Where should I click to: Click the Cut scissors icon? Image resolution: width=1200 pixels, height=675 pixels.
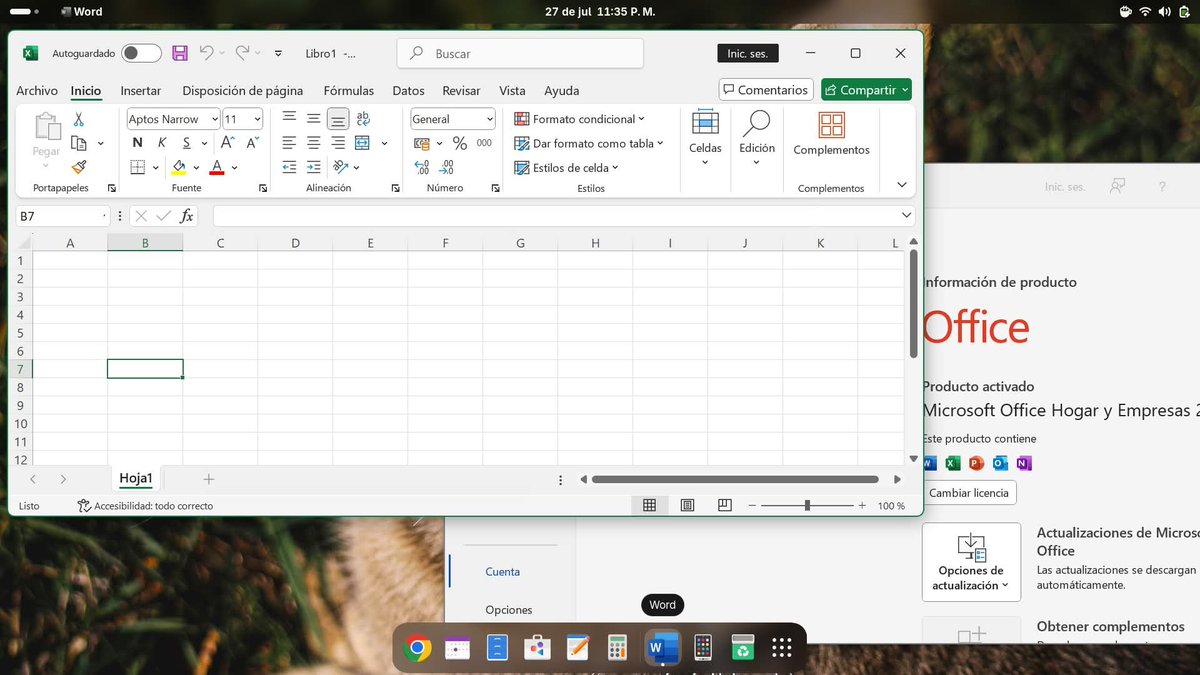pyautogui.click(x=78, y=119)
